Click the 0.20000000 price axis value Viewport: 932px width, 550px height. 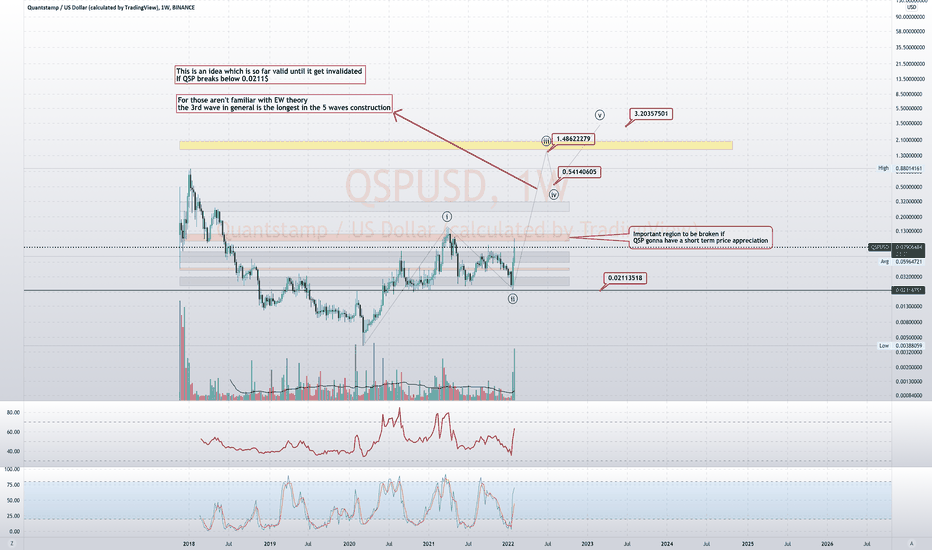point(910,217)
